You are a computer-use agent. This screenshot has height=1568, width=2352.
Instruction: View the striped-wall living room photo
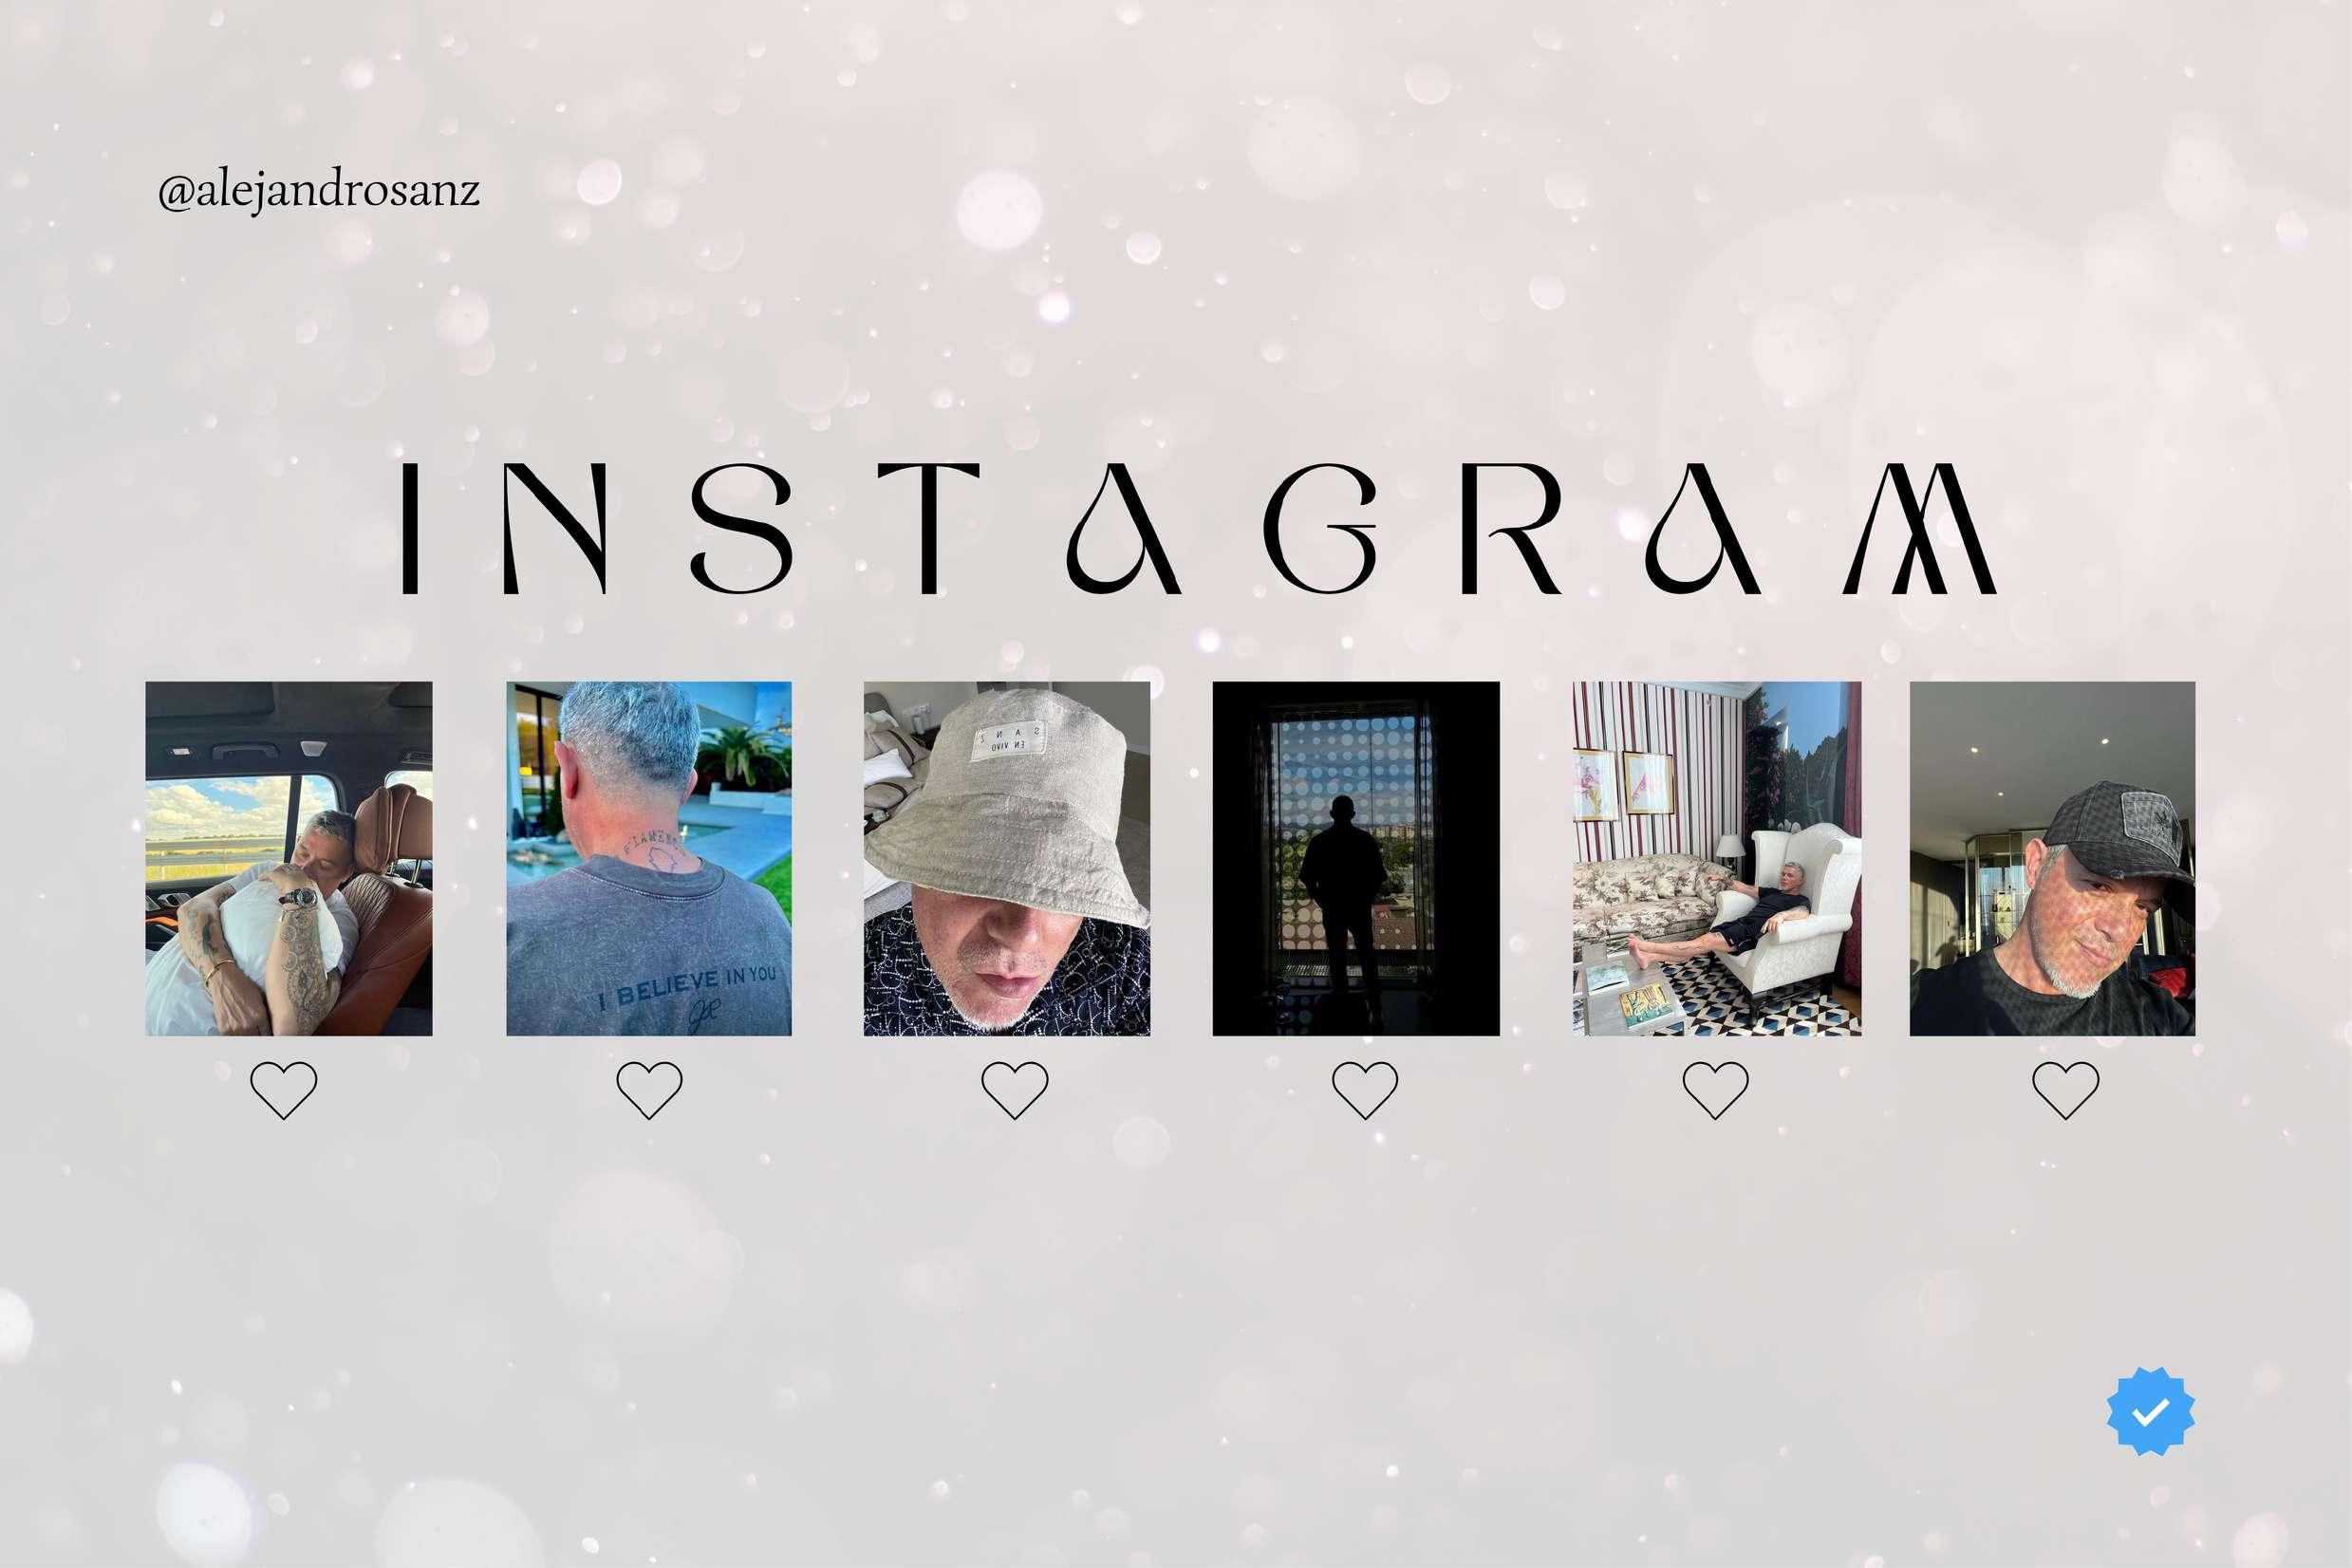coord(1717,858)
